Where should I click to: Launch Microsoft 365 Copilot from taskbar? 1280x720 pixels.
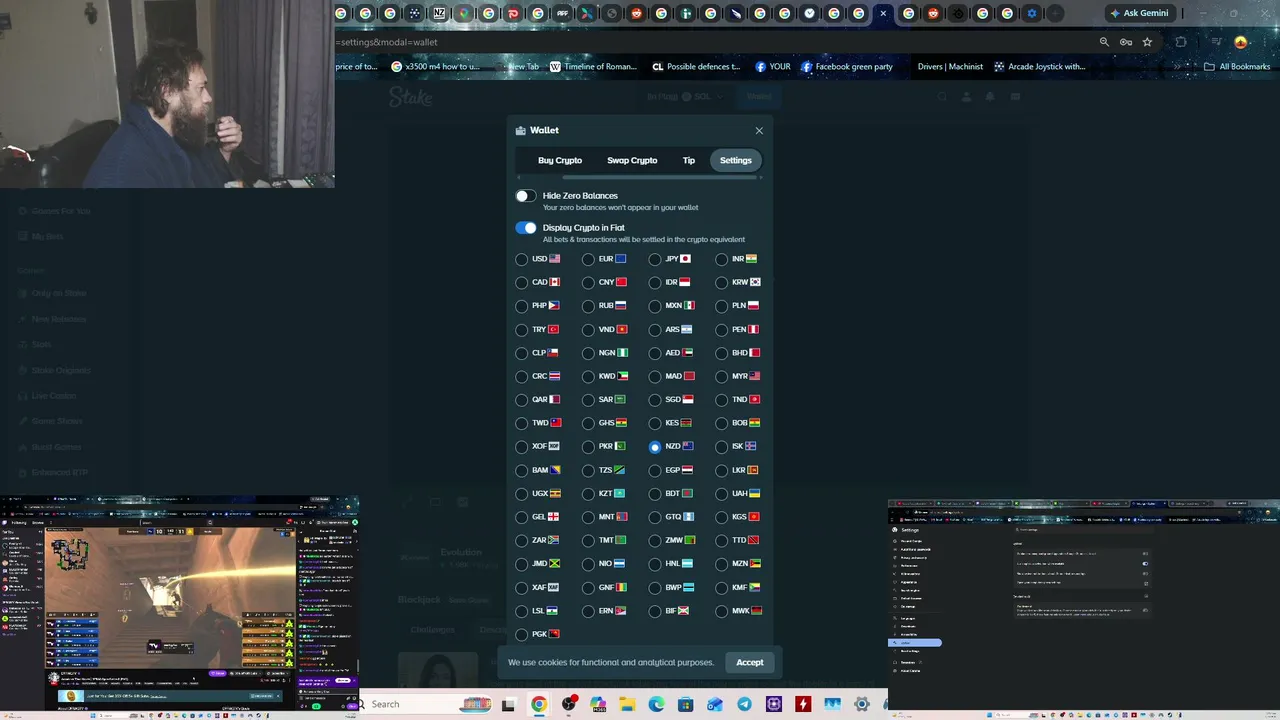(x=598, y=705)
